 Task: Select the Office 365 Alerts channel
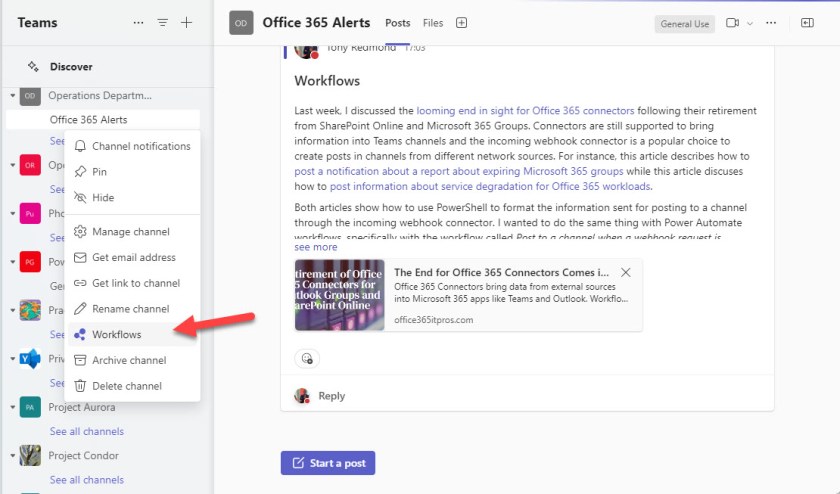point(103,119)
